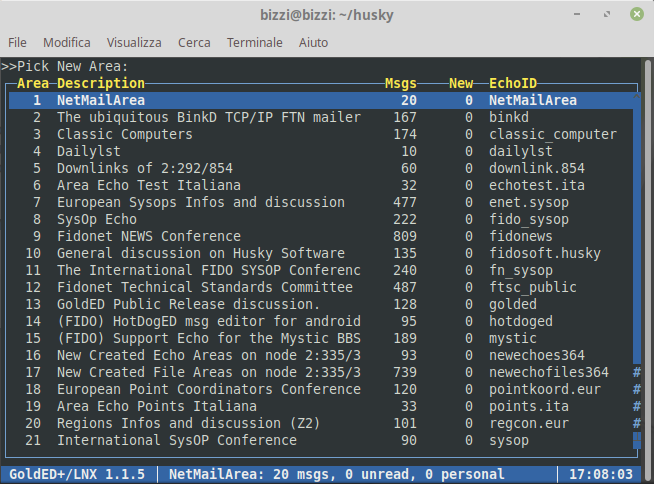
Task: Click the bizzi@bizzi: ~/husky title bar
Action: 327,15
